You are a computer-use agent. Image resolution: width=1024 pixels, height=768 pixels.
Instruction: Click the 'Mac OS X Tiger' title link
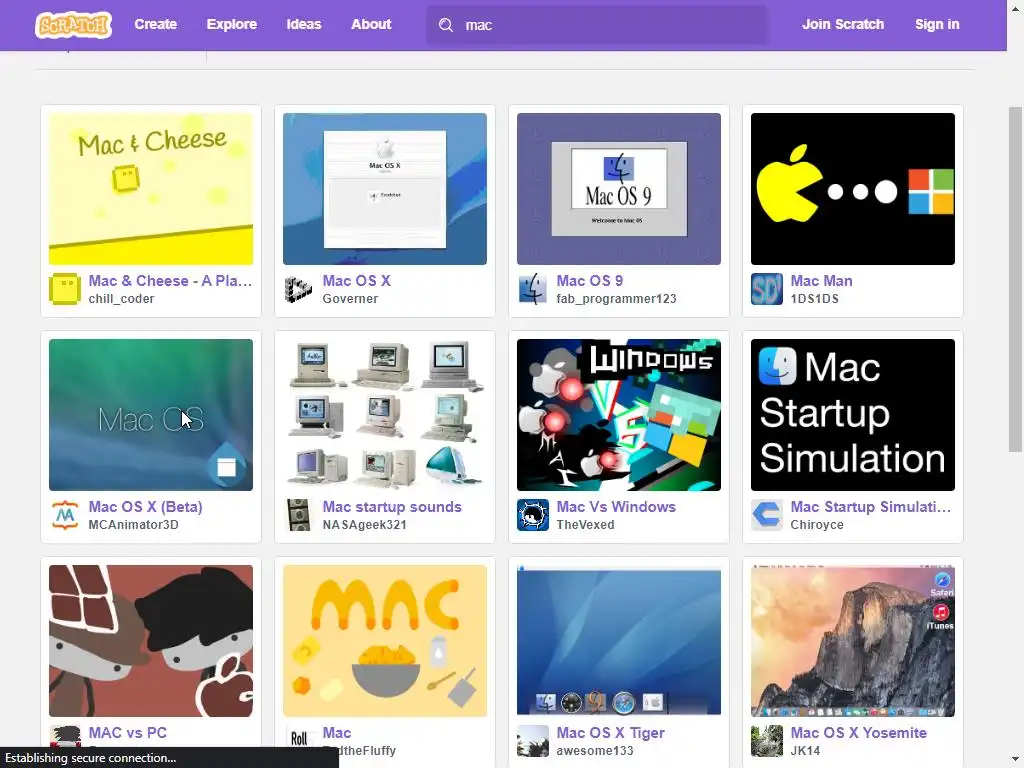(x=611, y=733)
